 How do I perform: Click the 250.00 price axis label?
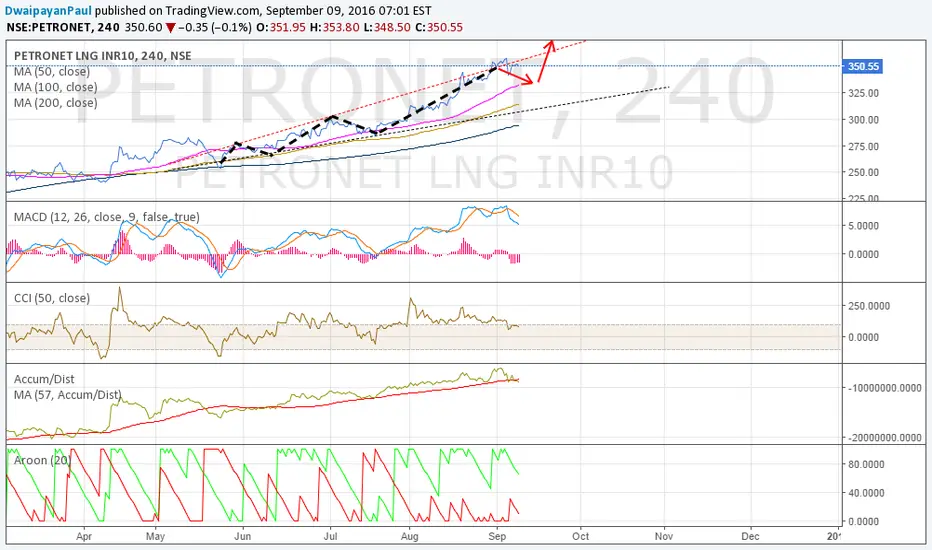pyautogui.click(x=864, y=172)
